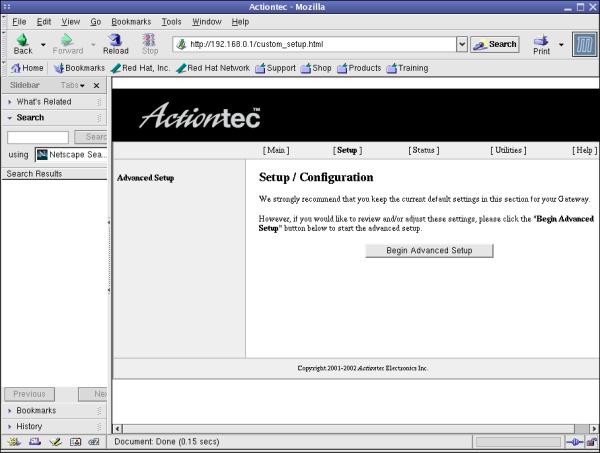Click the sidebar Search submit button
Image resolution: width=600 pixels, height=453 pixels.
[91, 137]
